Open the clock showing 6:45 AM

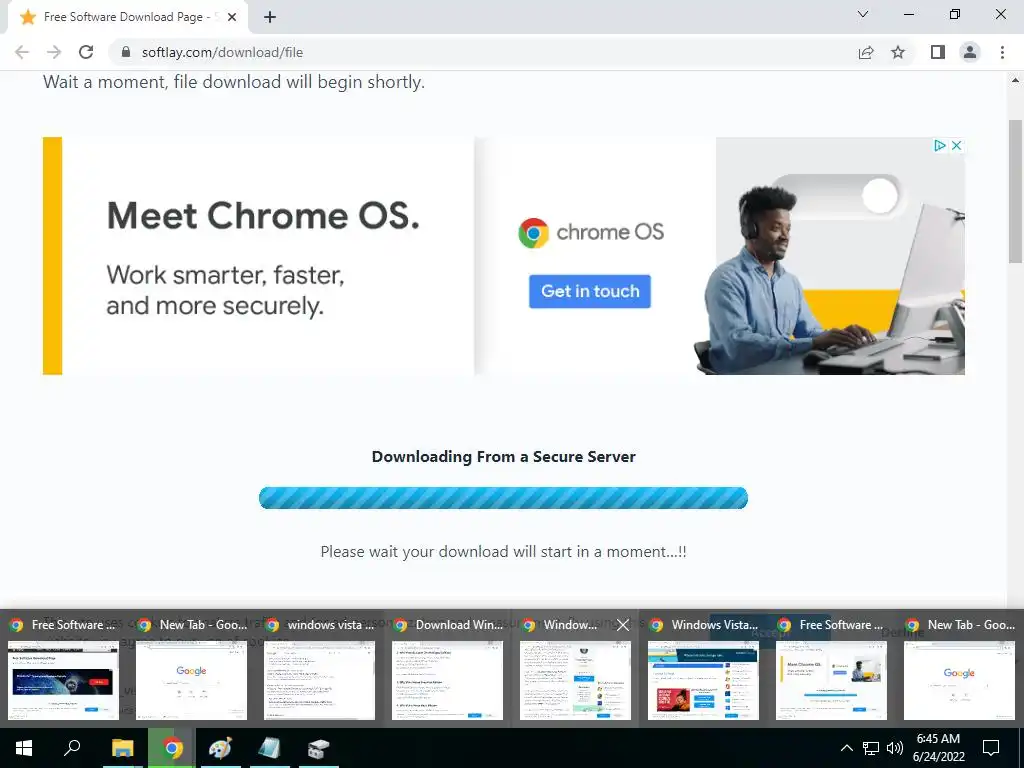pyautogui.click(x=938, y=748)
